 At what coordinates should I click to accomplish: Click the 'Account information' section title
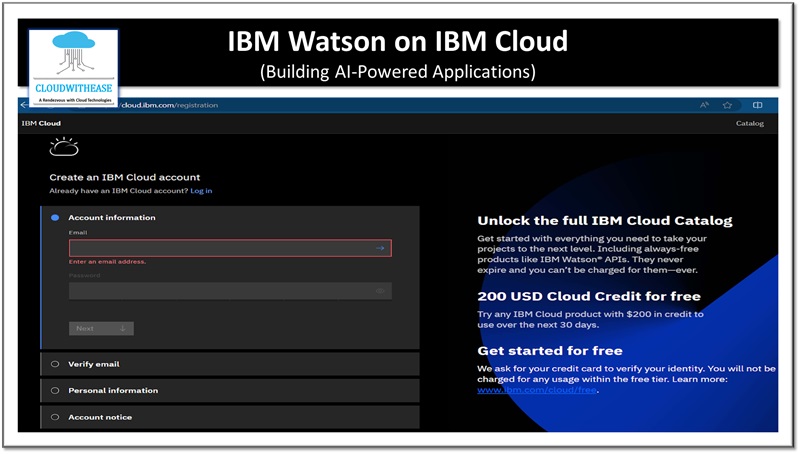click(x=112, y=218)
